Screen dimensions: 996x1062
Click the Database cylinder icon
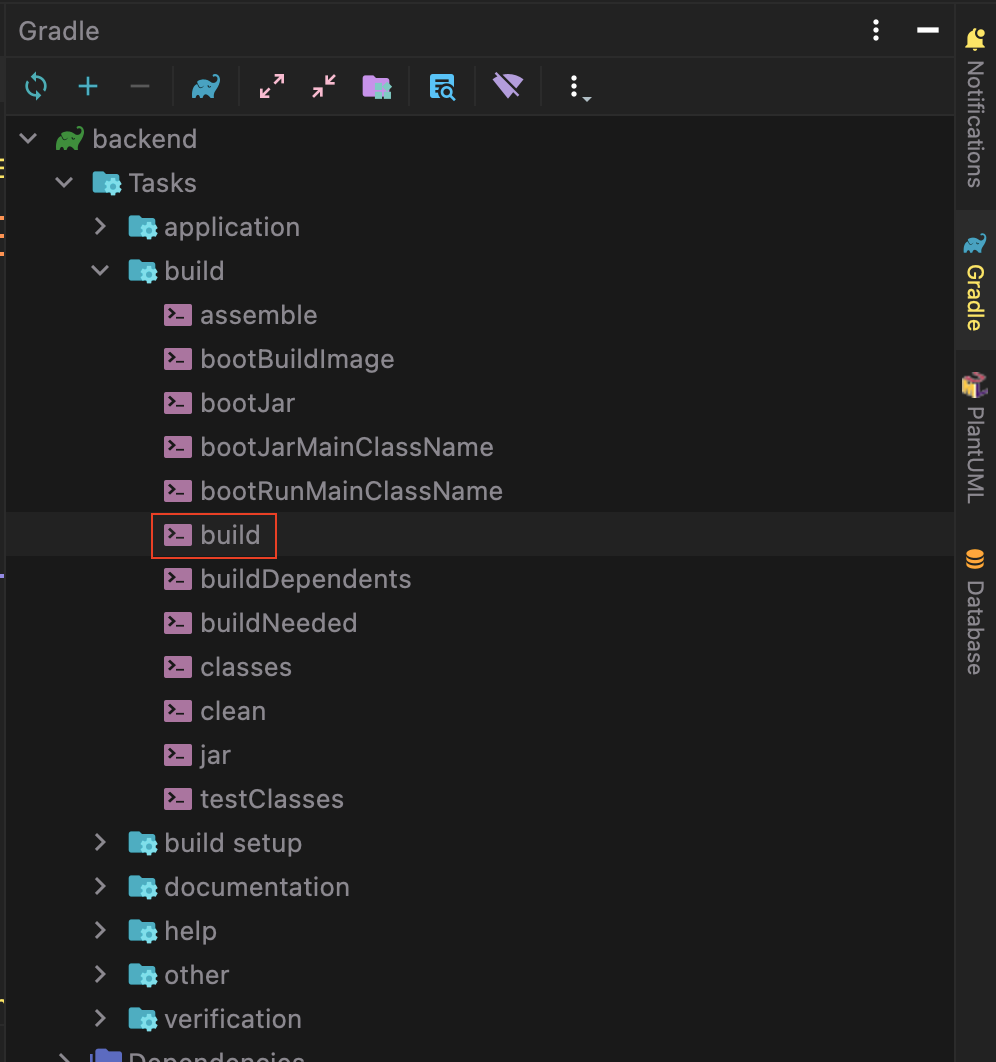tap(974, 559)
